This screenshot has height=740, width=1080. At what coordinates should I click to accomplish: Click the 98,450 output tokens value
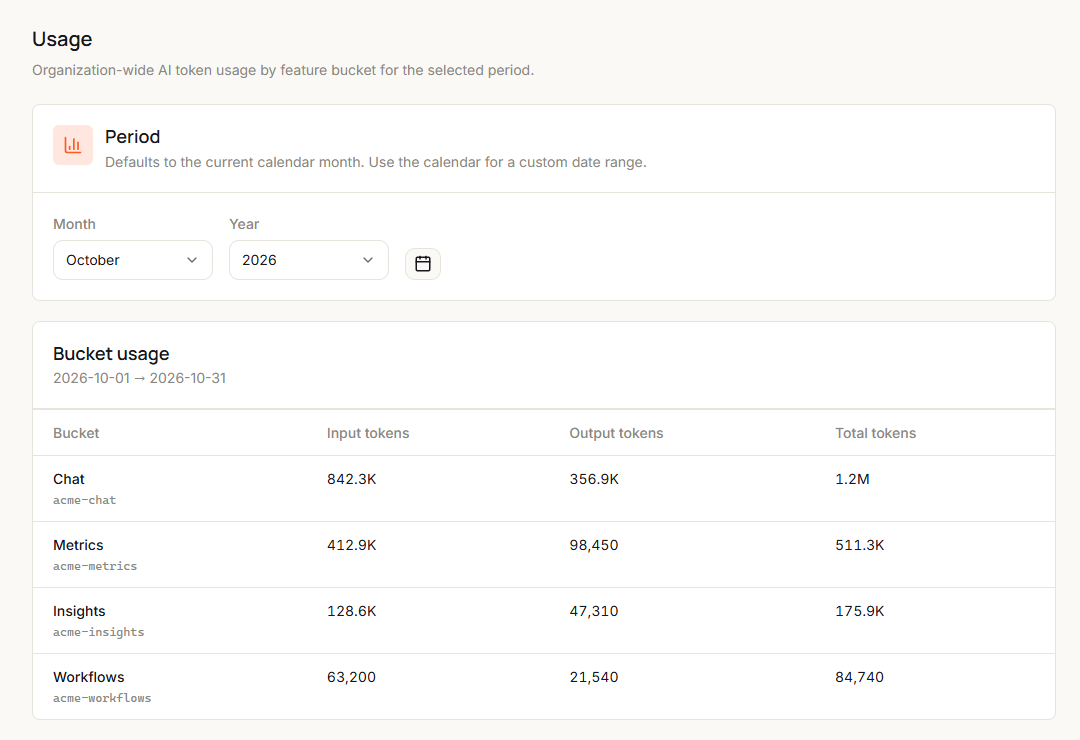pos(594,545)
